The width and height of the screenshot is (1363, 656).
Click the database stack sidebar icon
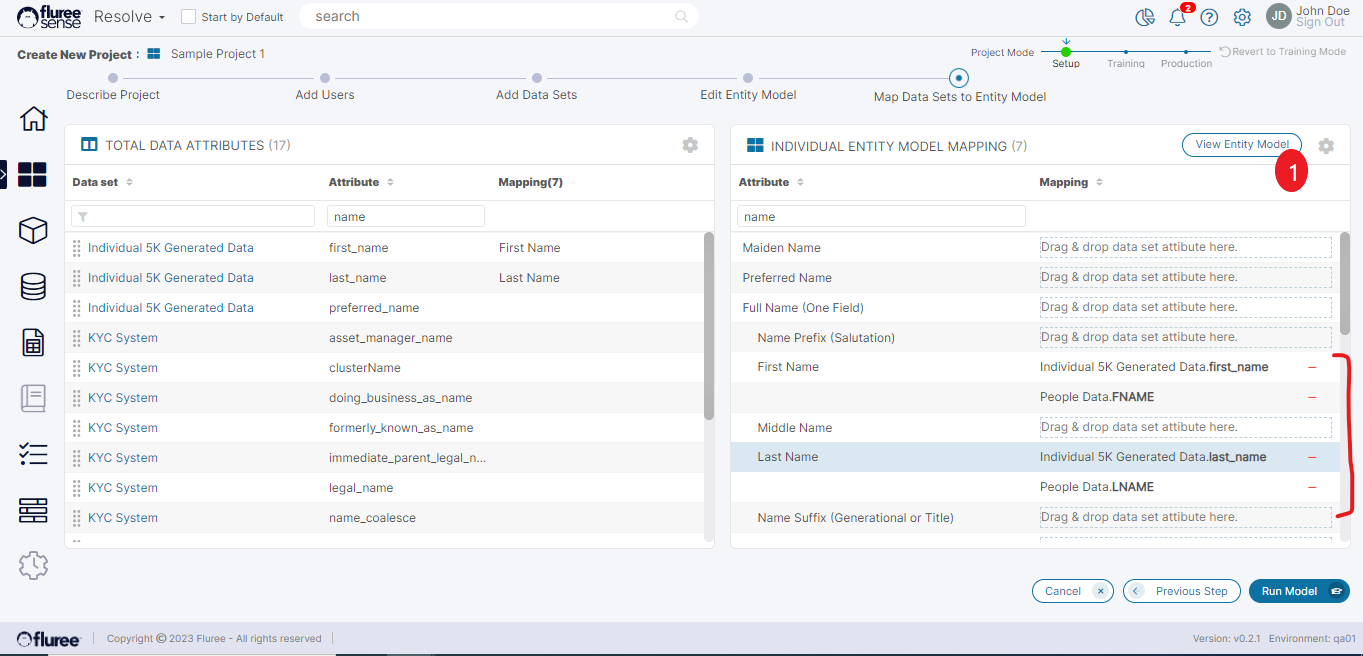point(33,287)
